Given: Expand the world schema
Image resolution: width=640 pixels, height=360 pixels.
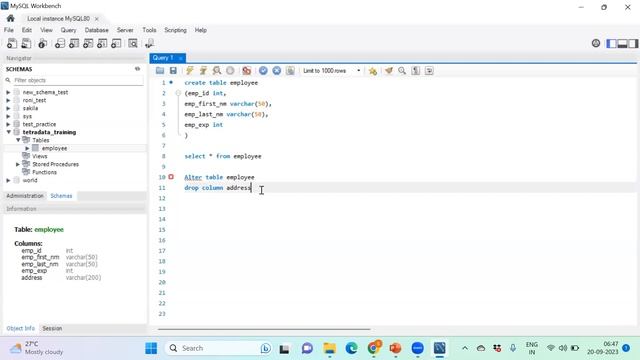Looking at the screenshot, I should (8, 180).
